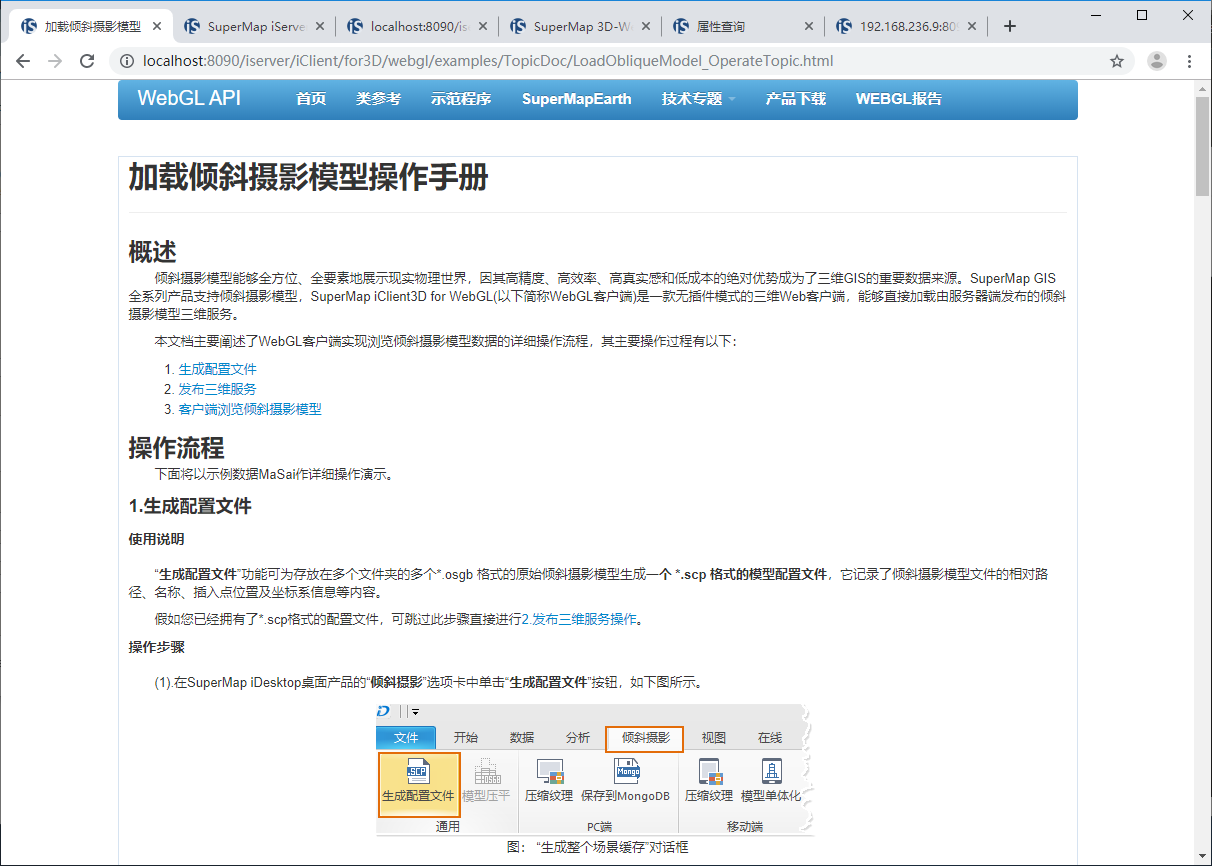1212x866 pixels.
Task: Open 产品下载 in the navbar
Action: click(796, 99)
